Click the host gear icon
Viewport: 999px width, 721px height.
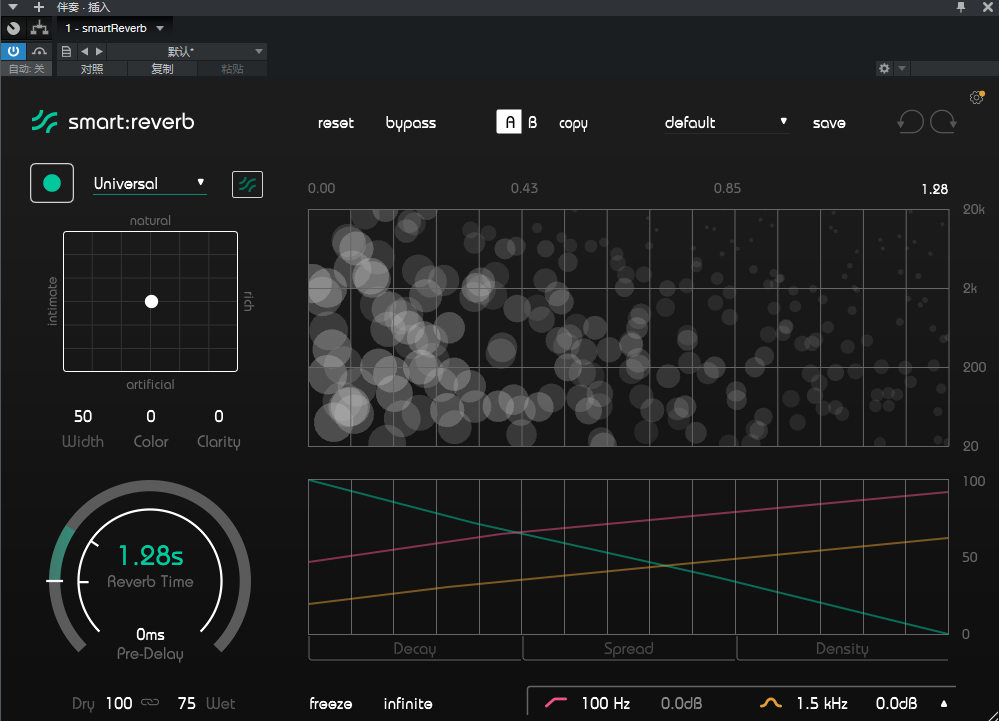(884, 68)
